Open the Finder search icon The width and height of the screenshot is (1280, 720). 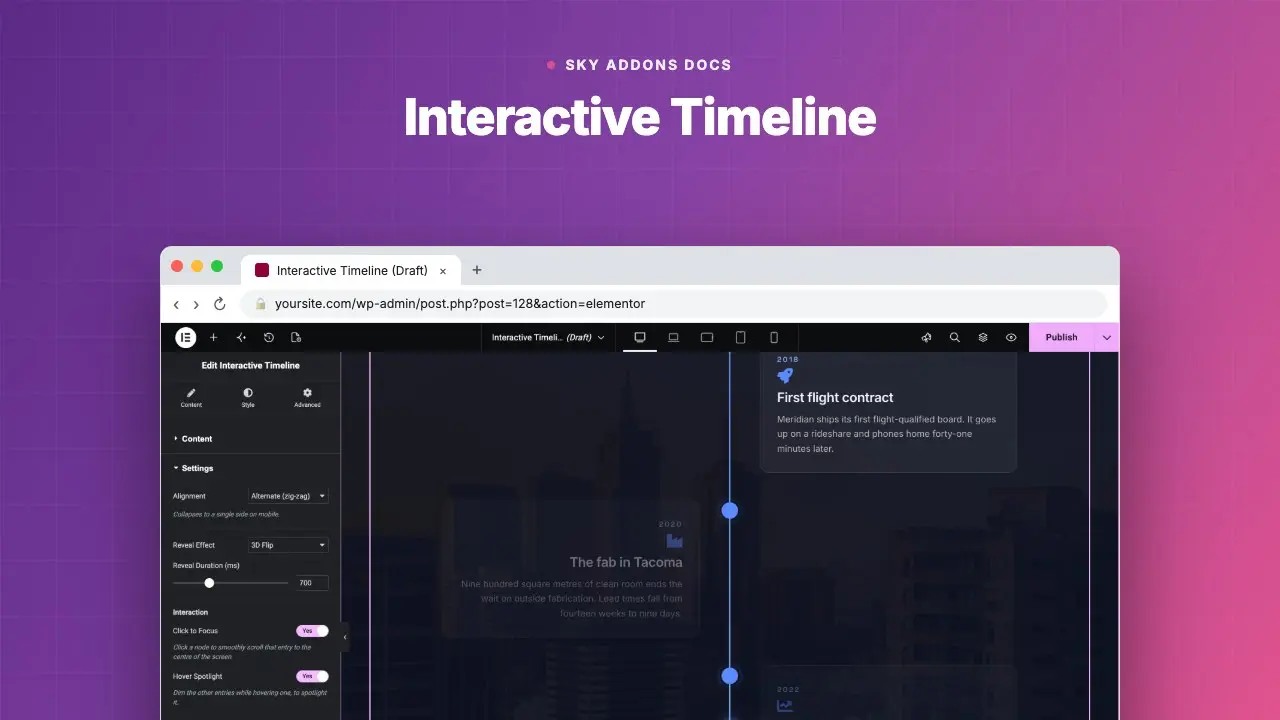[x=954, y=337]
